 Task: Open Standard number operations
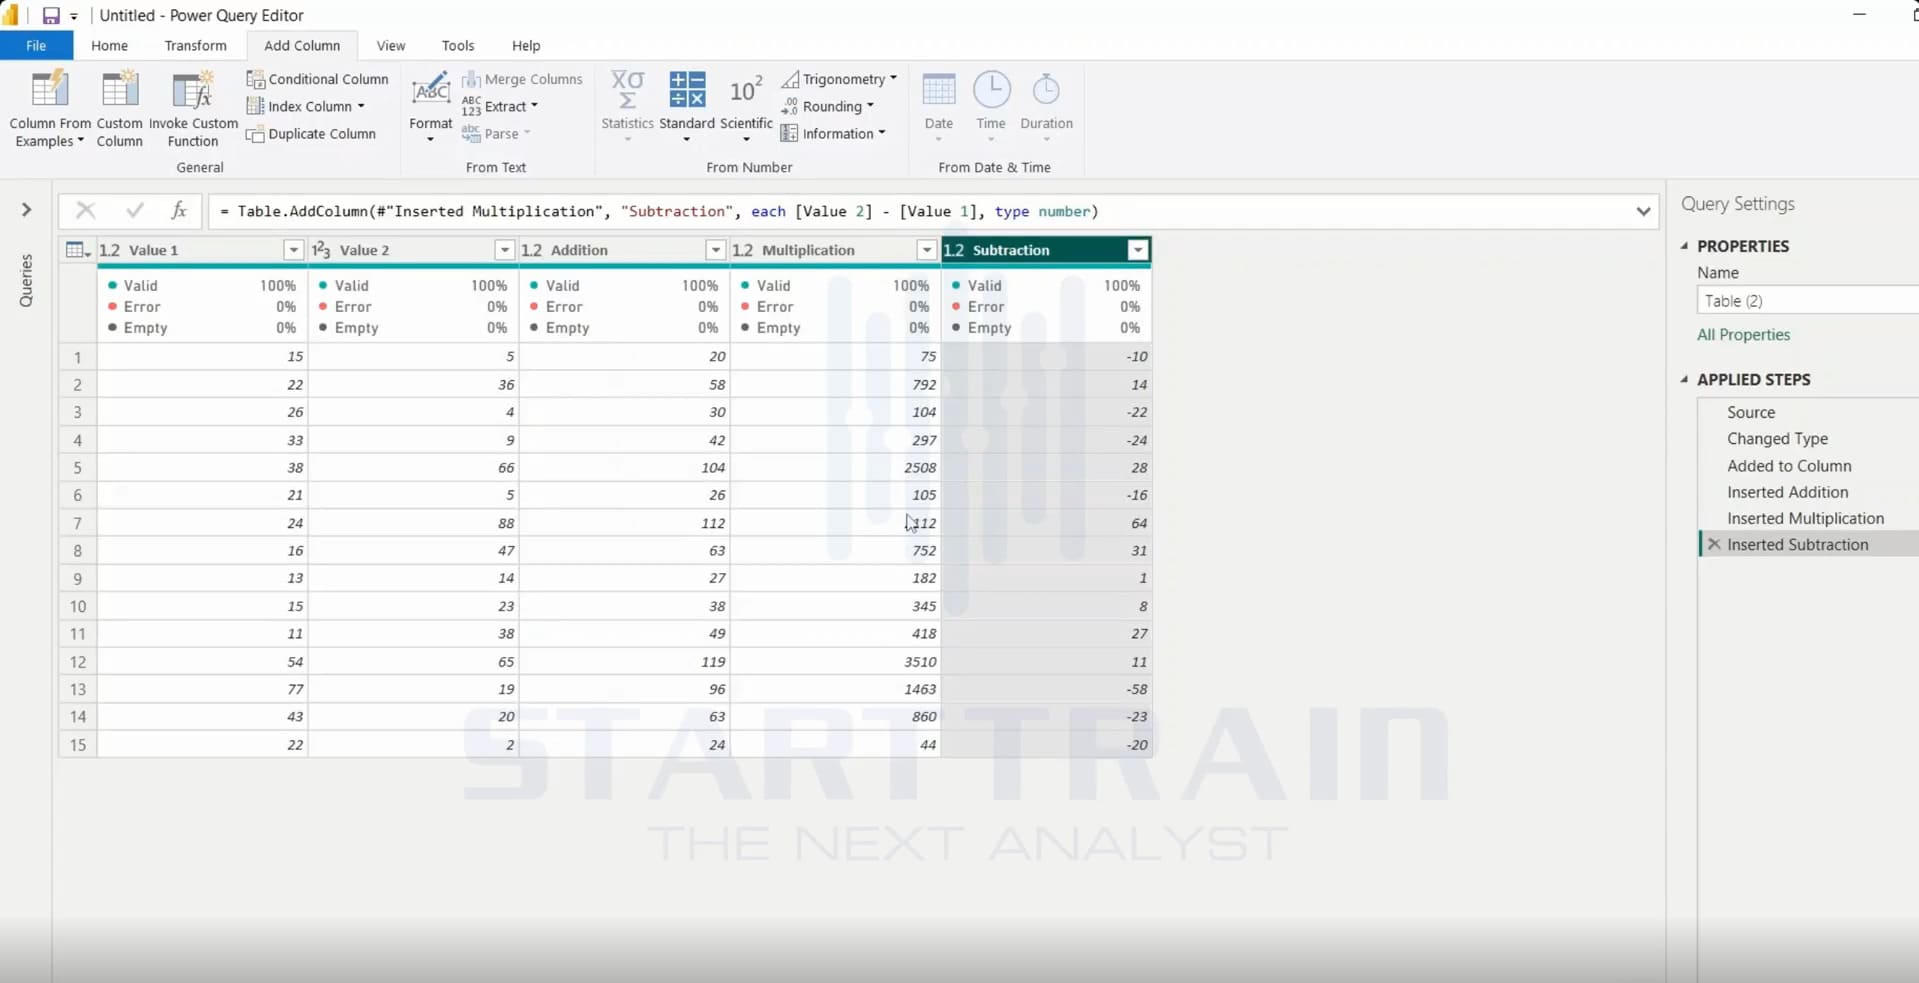pyautogui.click(x=687, y=106)
